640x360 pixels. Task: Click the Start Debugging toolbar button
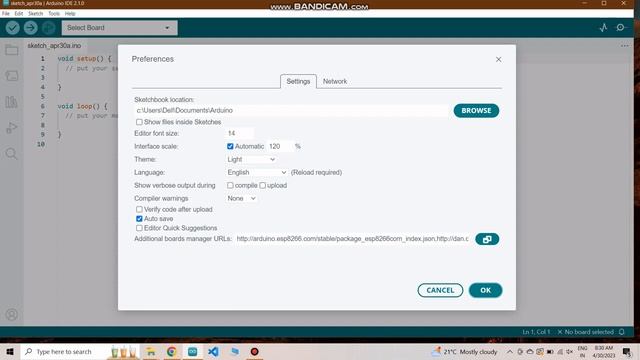(x=49, y=28)
